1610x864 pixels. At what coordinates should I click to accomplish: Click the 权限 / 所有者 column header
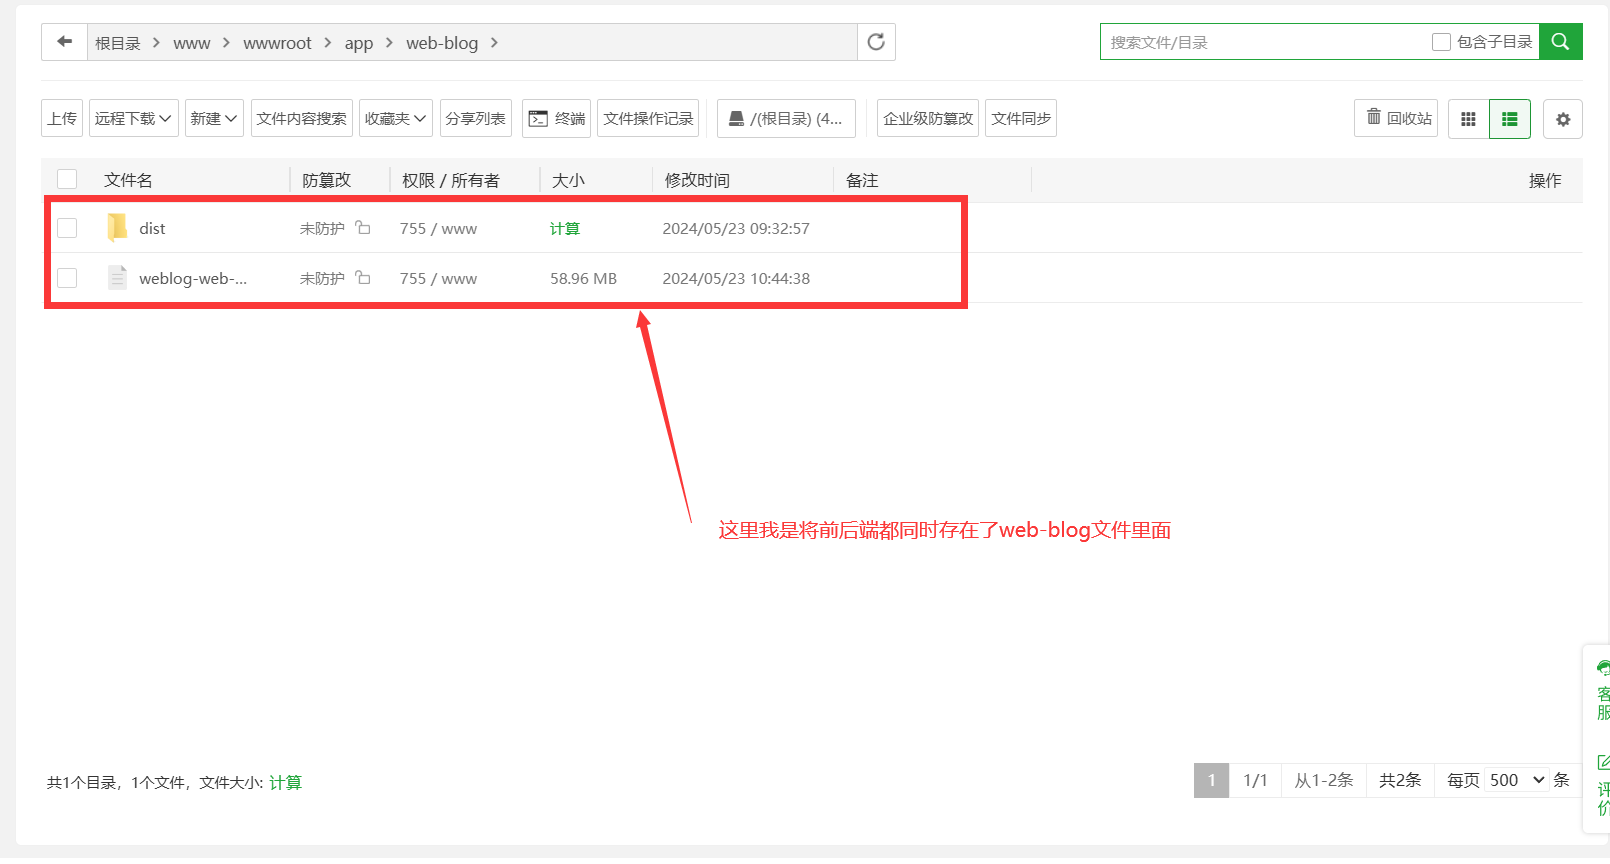click(x=450, y=180)
